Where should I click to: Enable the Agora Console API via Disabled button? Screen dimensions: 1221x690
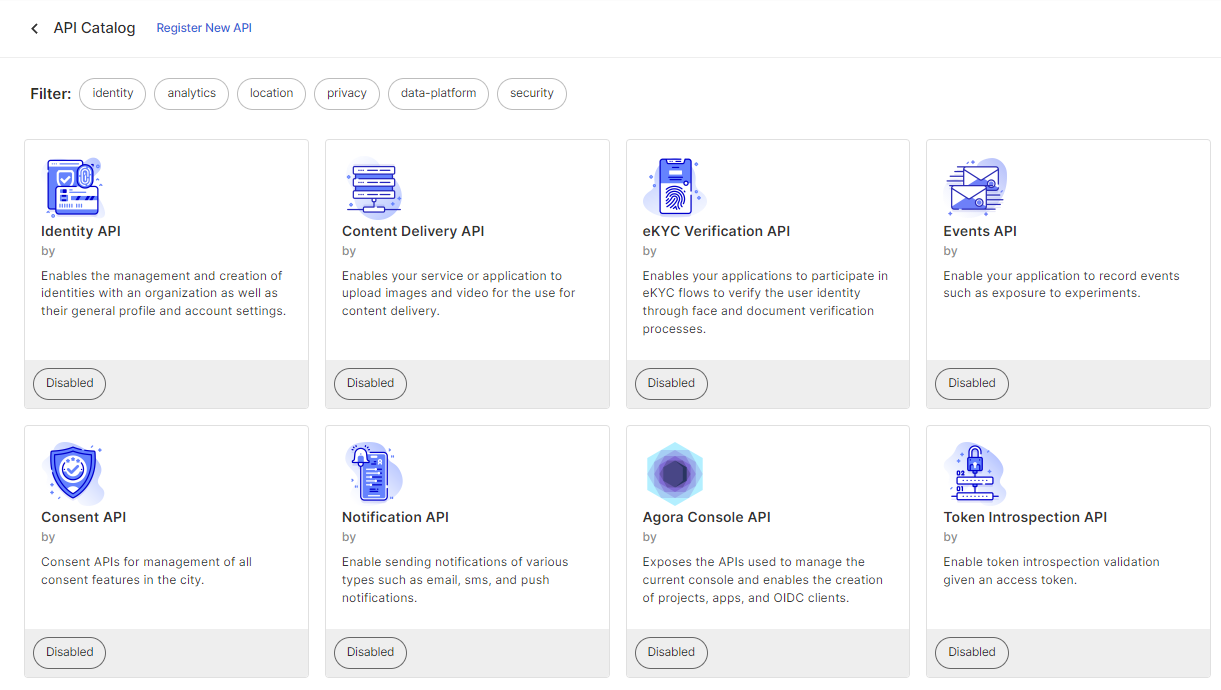pyautogui.click(x=671, y=652)
